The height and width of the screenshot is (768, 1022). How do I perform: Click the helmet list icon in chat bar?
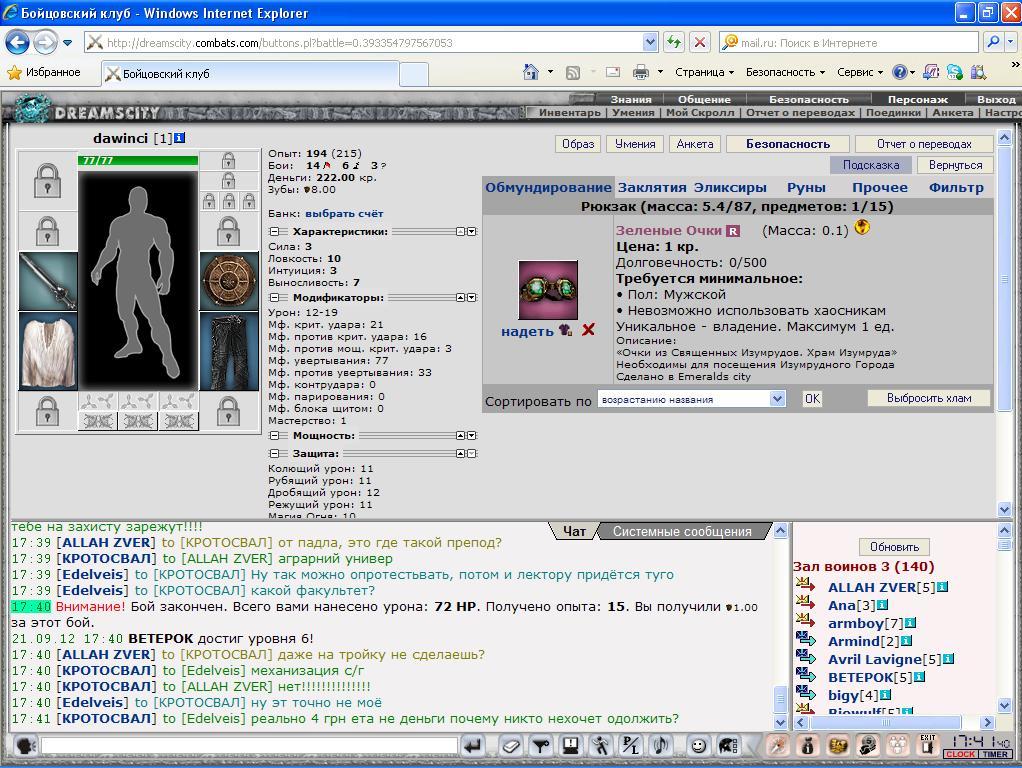pyautogui.click(x=727, y=745)
